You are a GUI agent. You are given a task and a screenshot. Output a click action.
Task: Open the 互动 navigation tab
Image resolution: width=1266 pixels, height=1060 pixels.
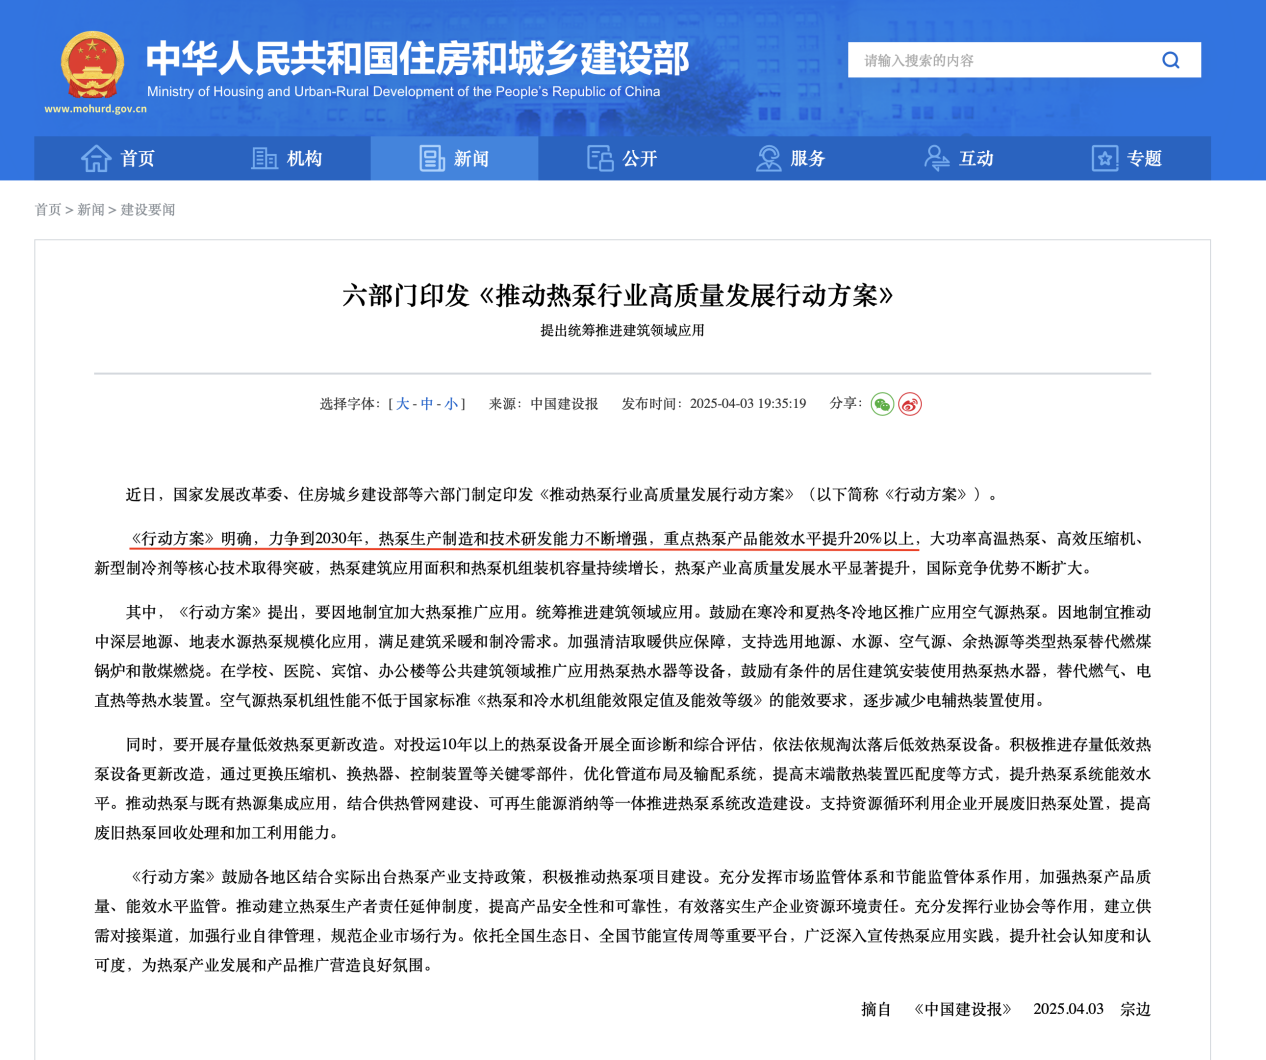point(958,158)
